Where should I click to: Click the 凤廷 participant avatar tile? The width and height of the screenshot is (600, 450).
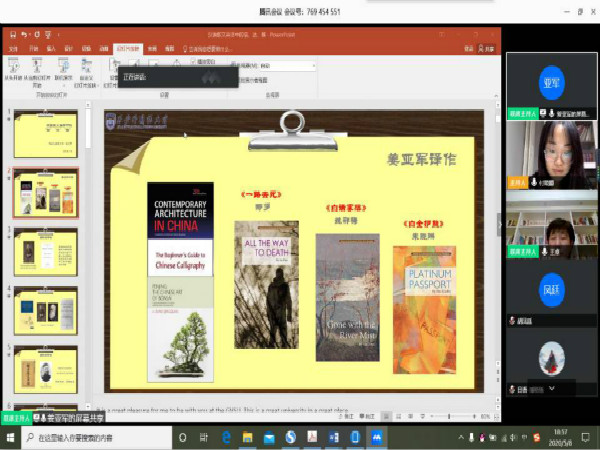[551, 290]
